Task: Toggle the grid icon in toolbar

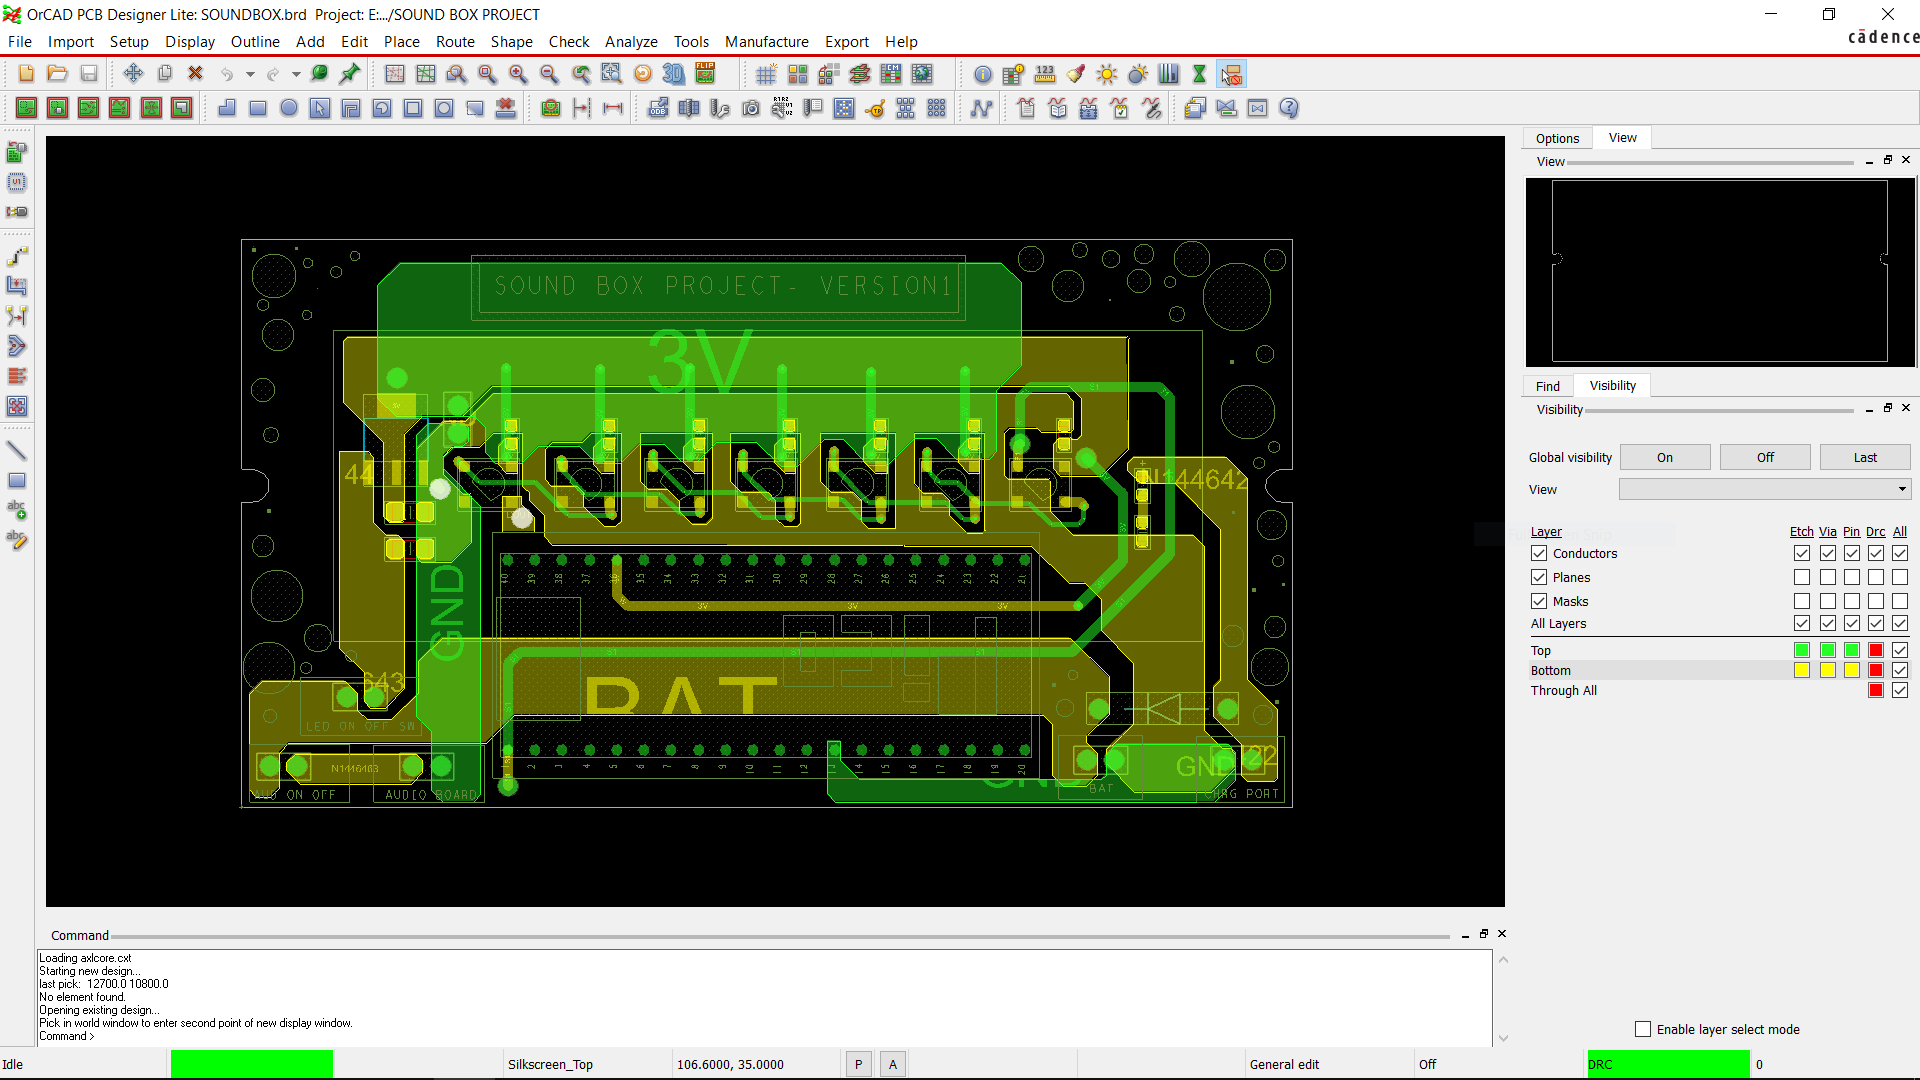Action: [766, 74]
